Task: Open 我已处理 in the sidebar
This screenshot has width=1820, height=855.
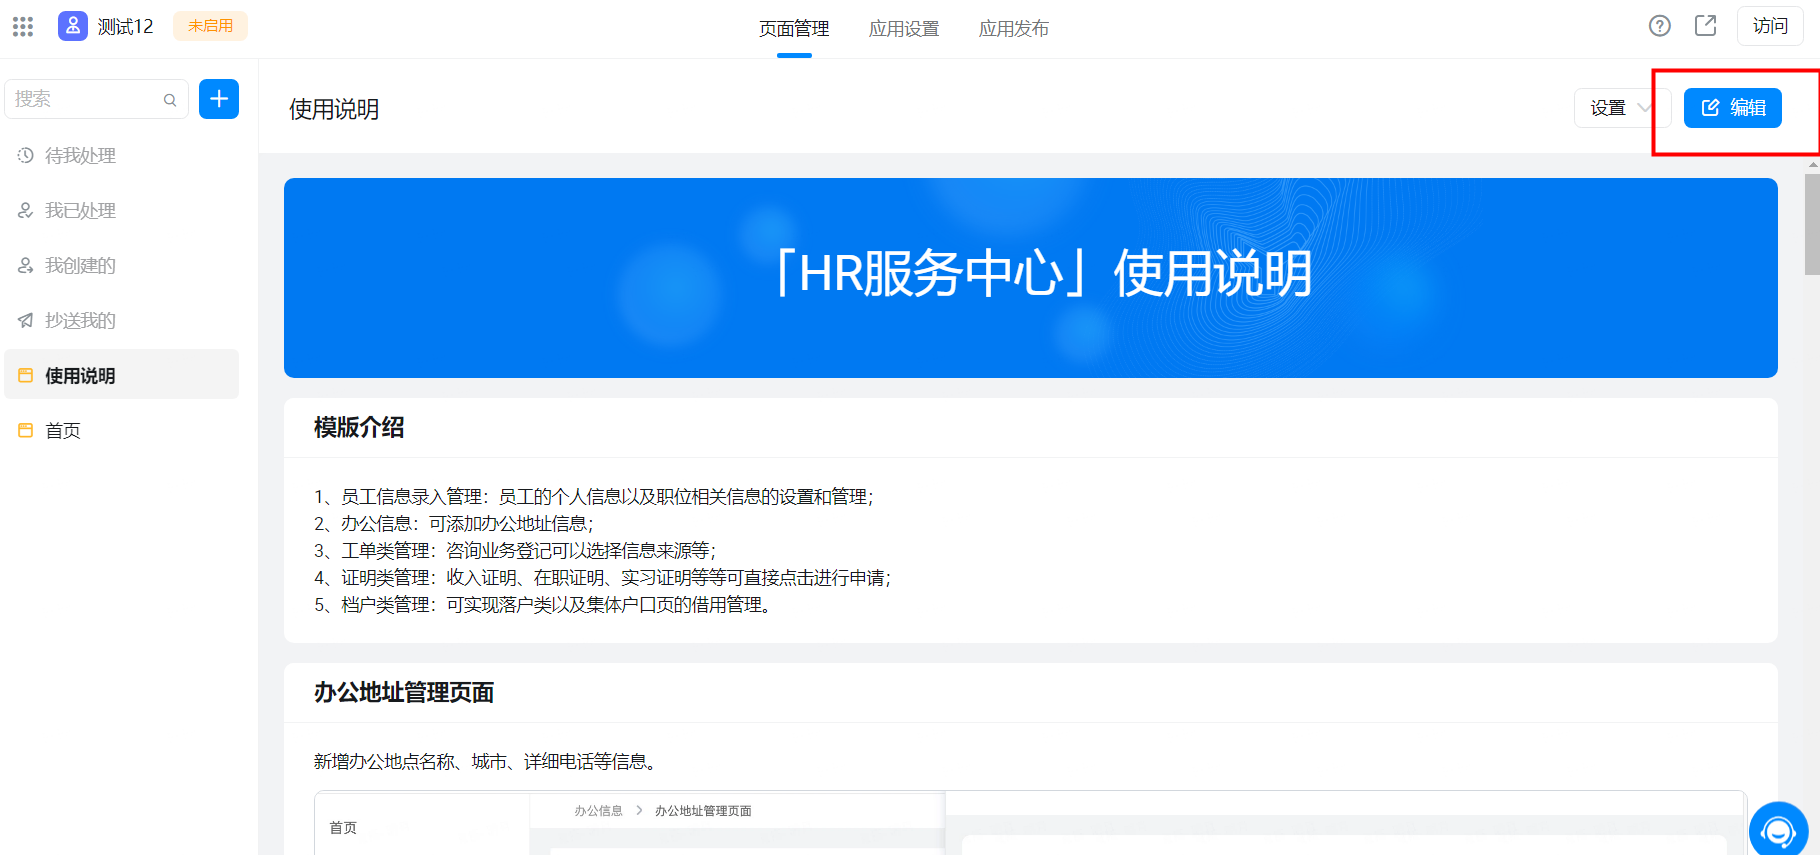Action: 122,211
